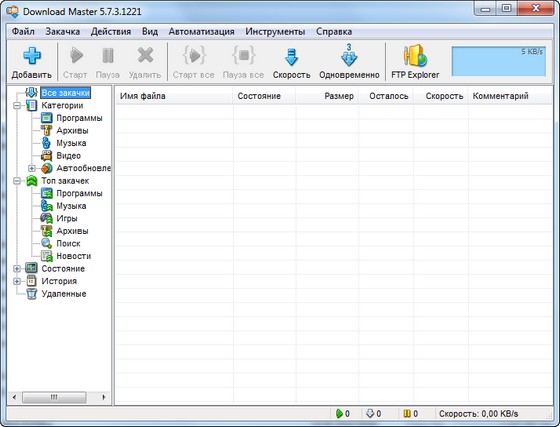This screenshot has width=560, height=427.
Task: Open the Файл menu
Action: pyautogui.click(x=23, y=31)
